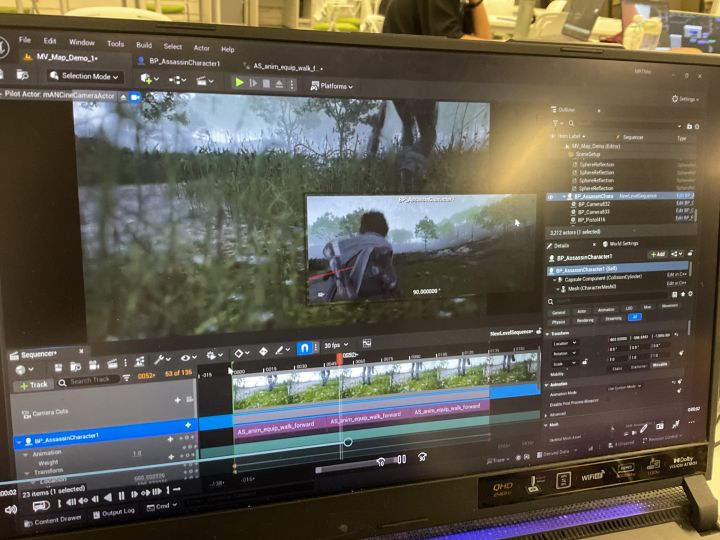The width and height of the screenshot is (720, 540).
Task: Open the Outliner filter icon
Action: click(556, 123)
